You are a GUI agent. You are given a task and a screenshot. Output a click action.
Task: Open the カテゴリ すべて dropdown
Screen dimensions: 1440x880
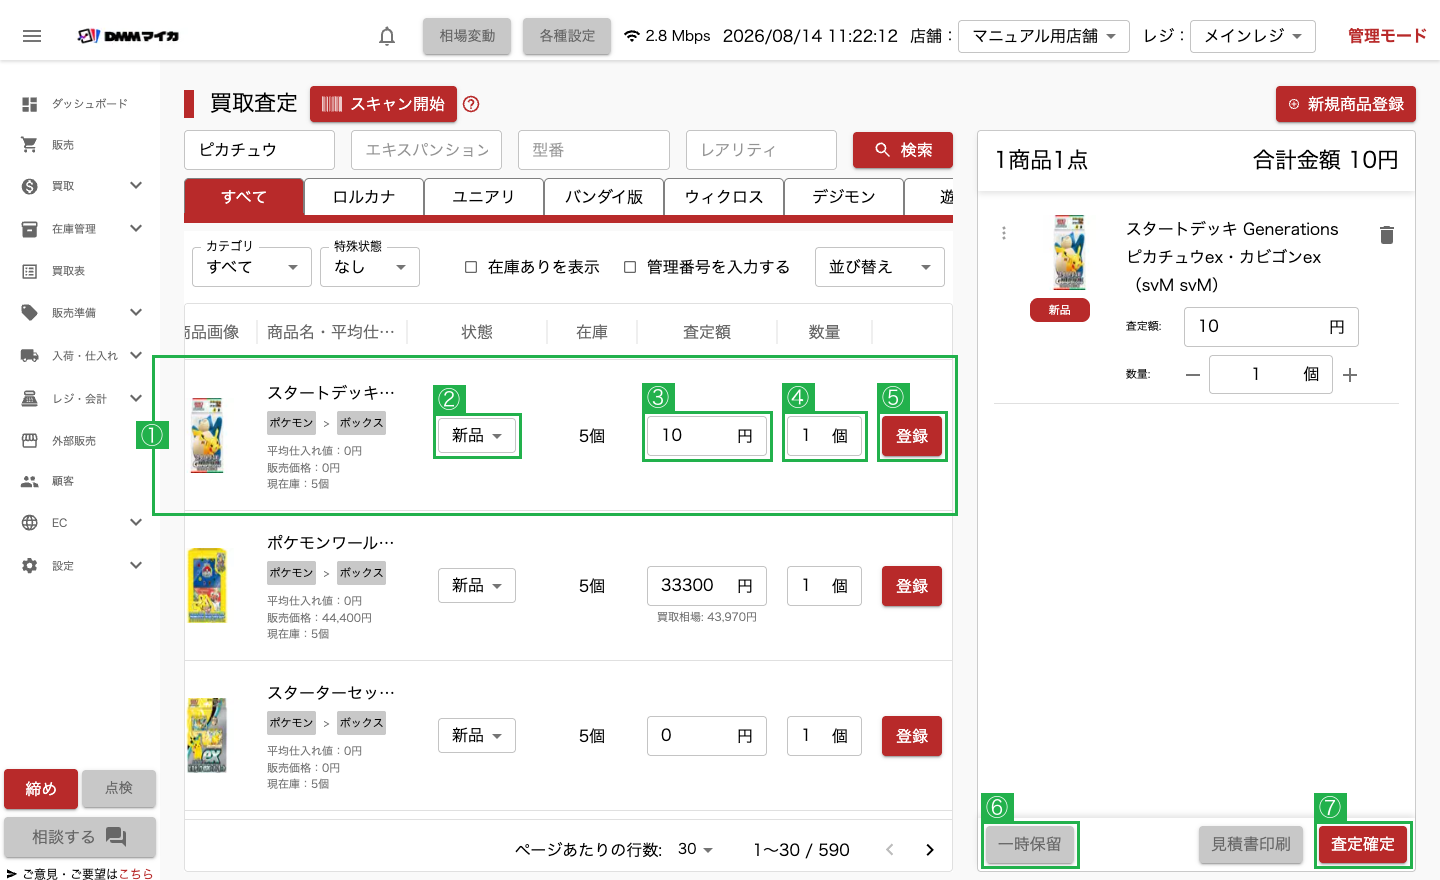[x=252, y=267]
